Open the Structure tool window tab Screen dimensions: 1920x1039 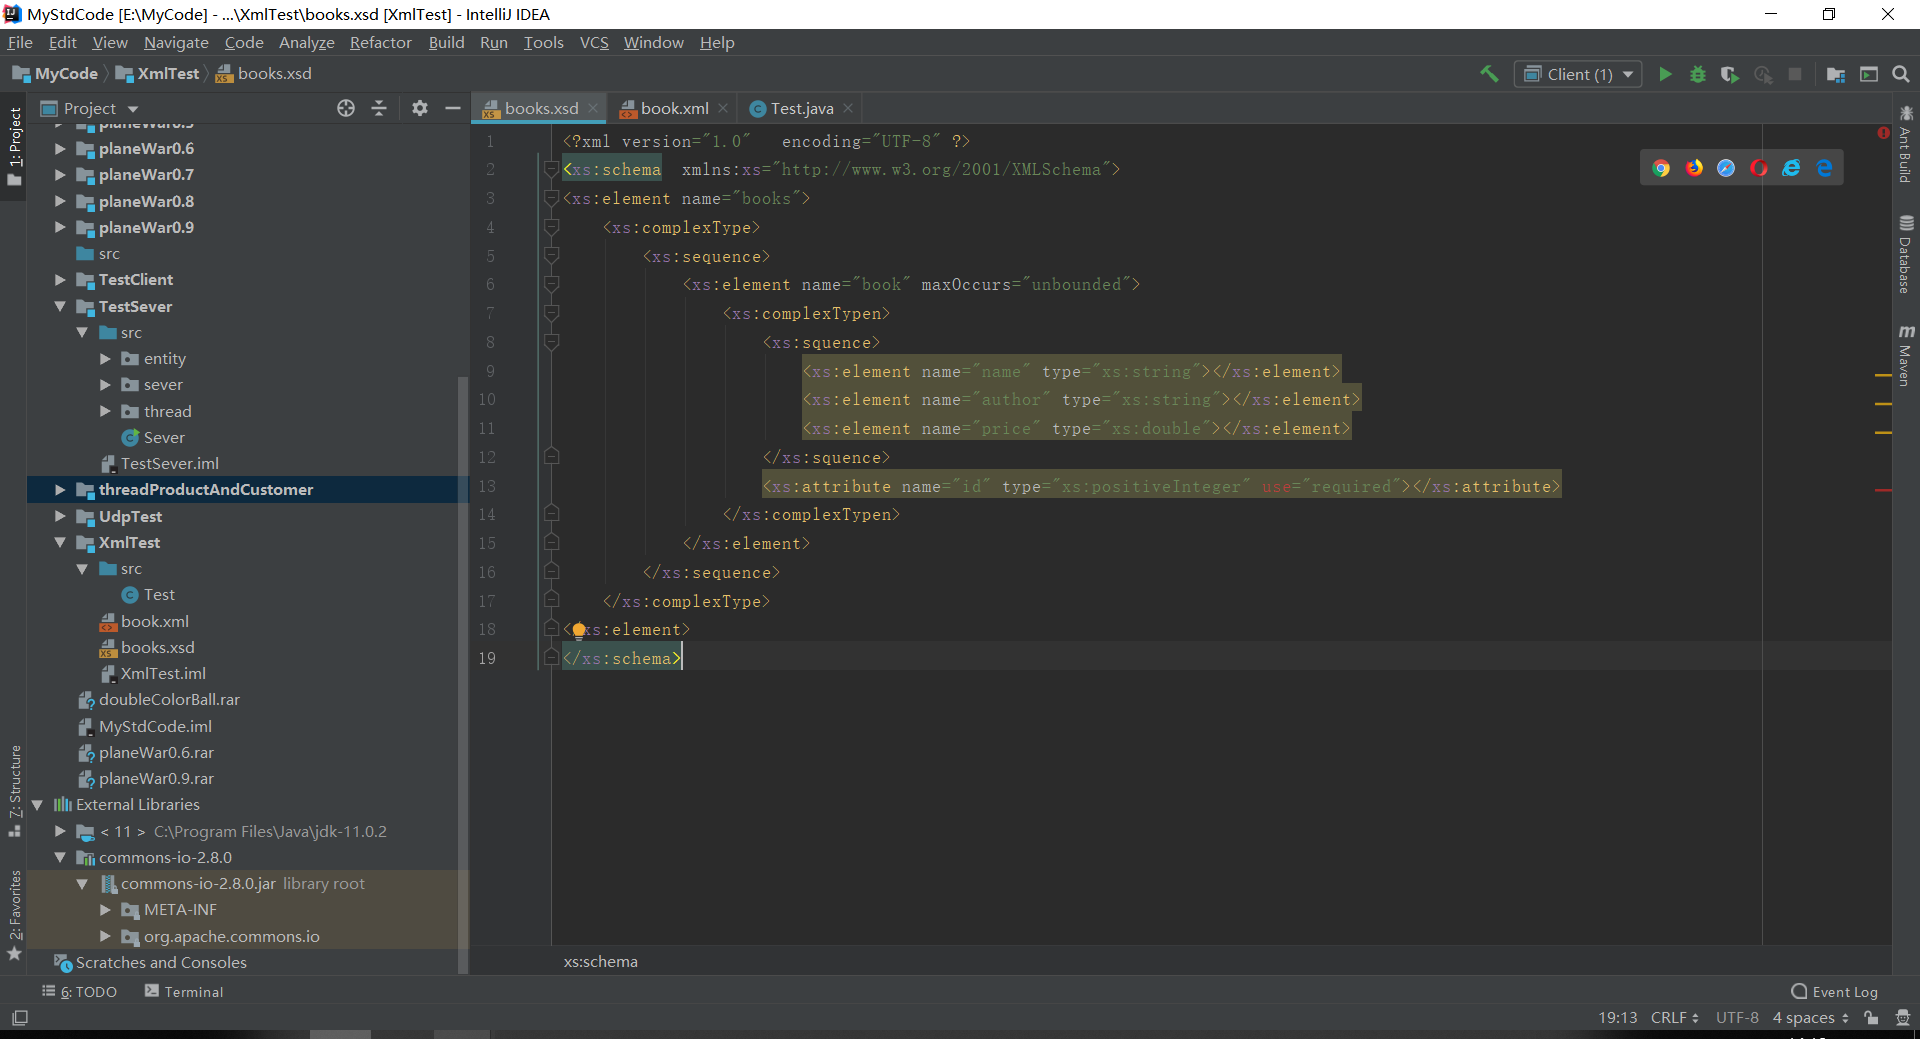tap(14, 790)
